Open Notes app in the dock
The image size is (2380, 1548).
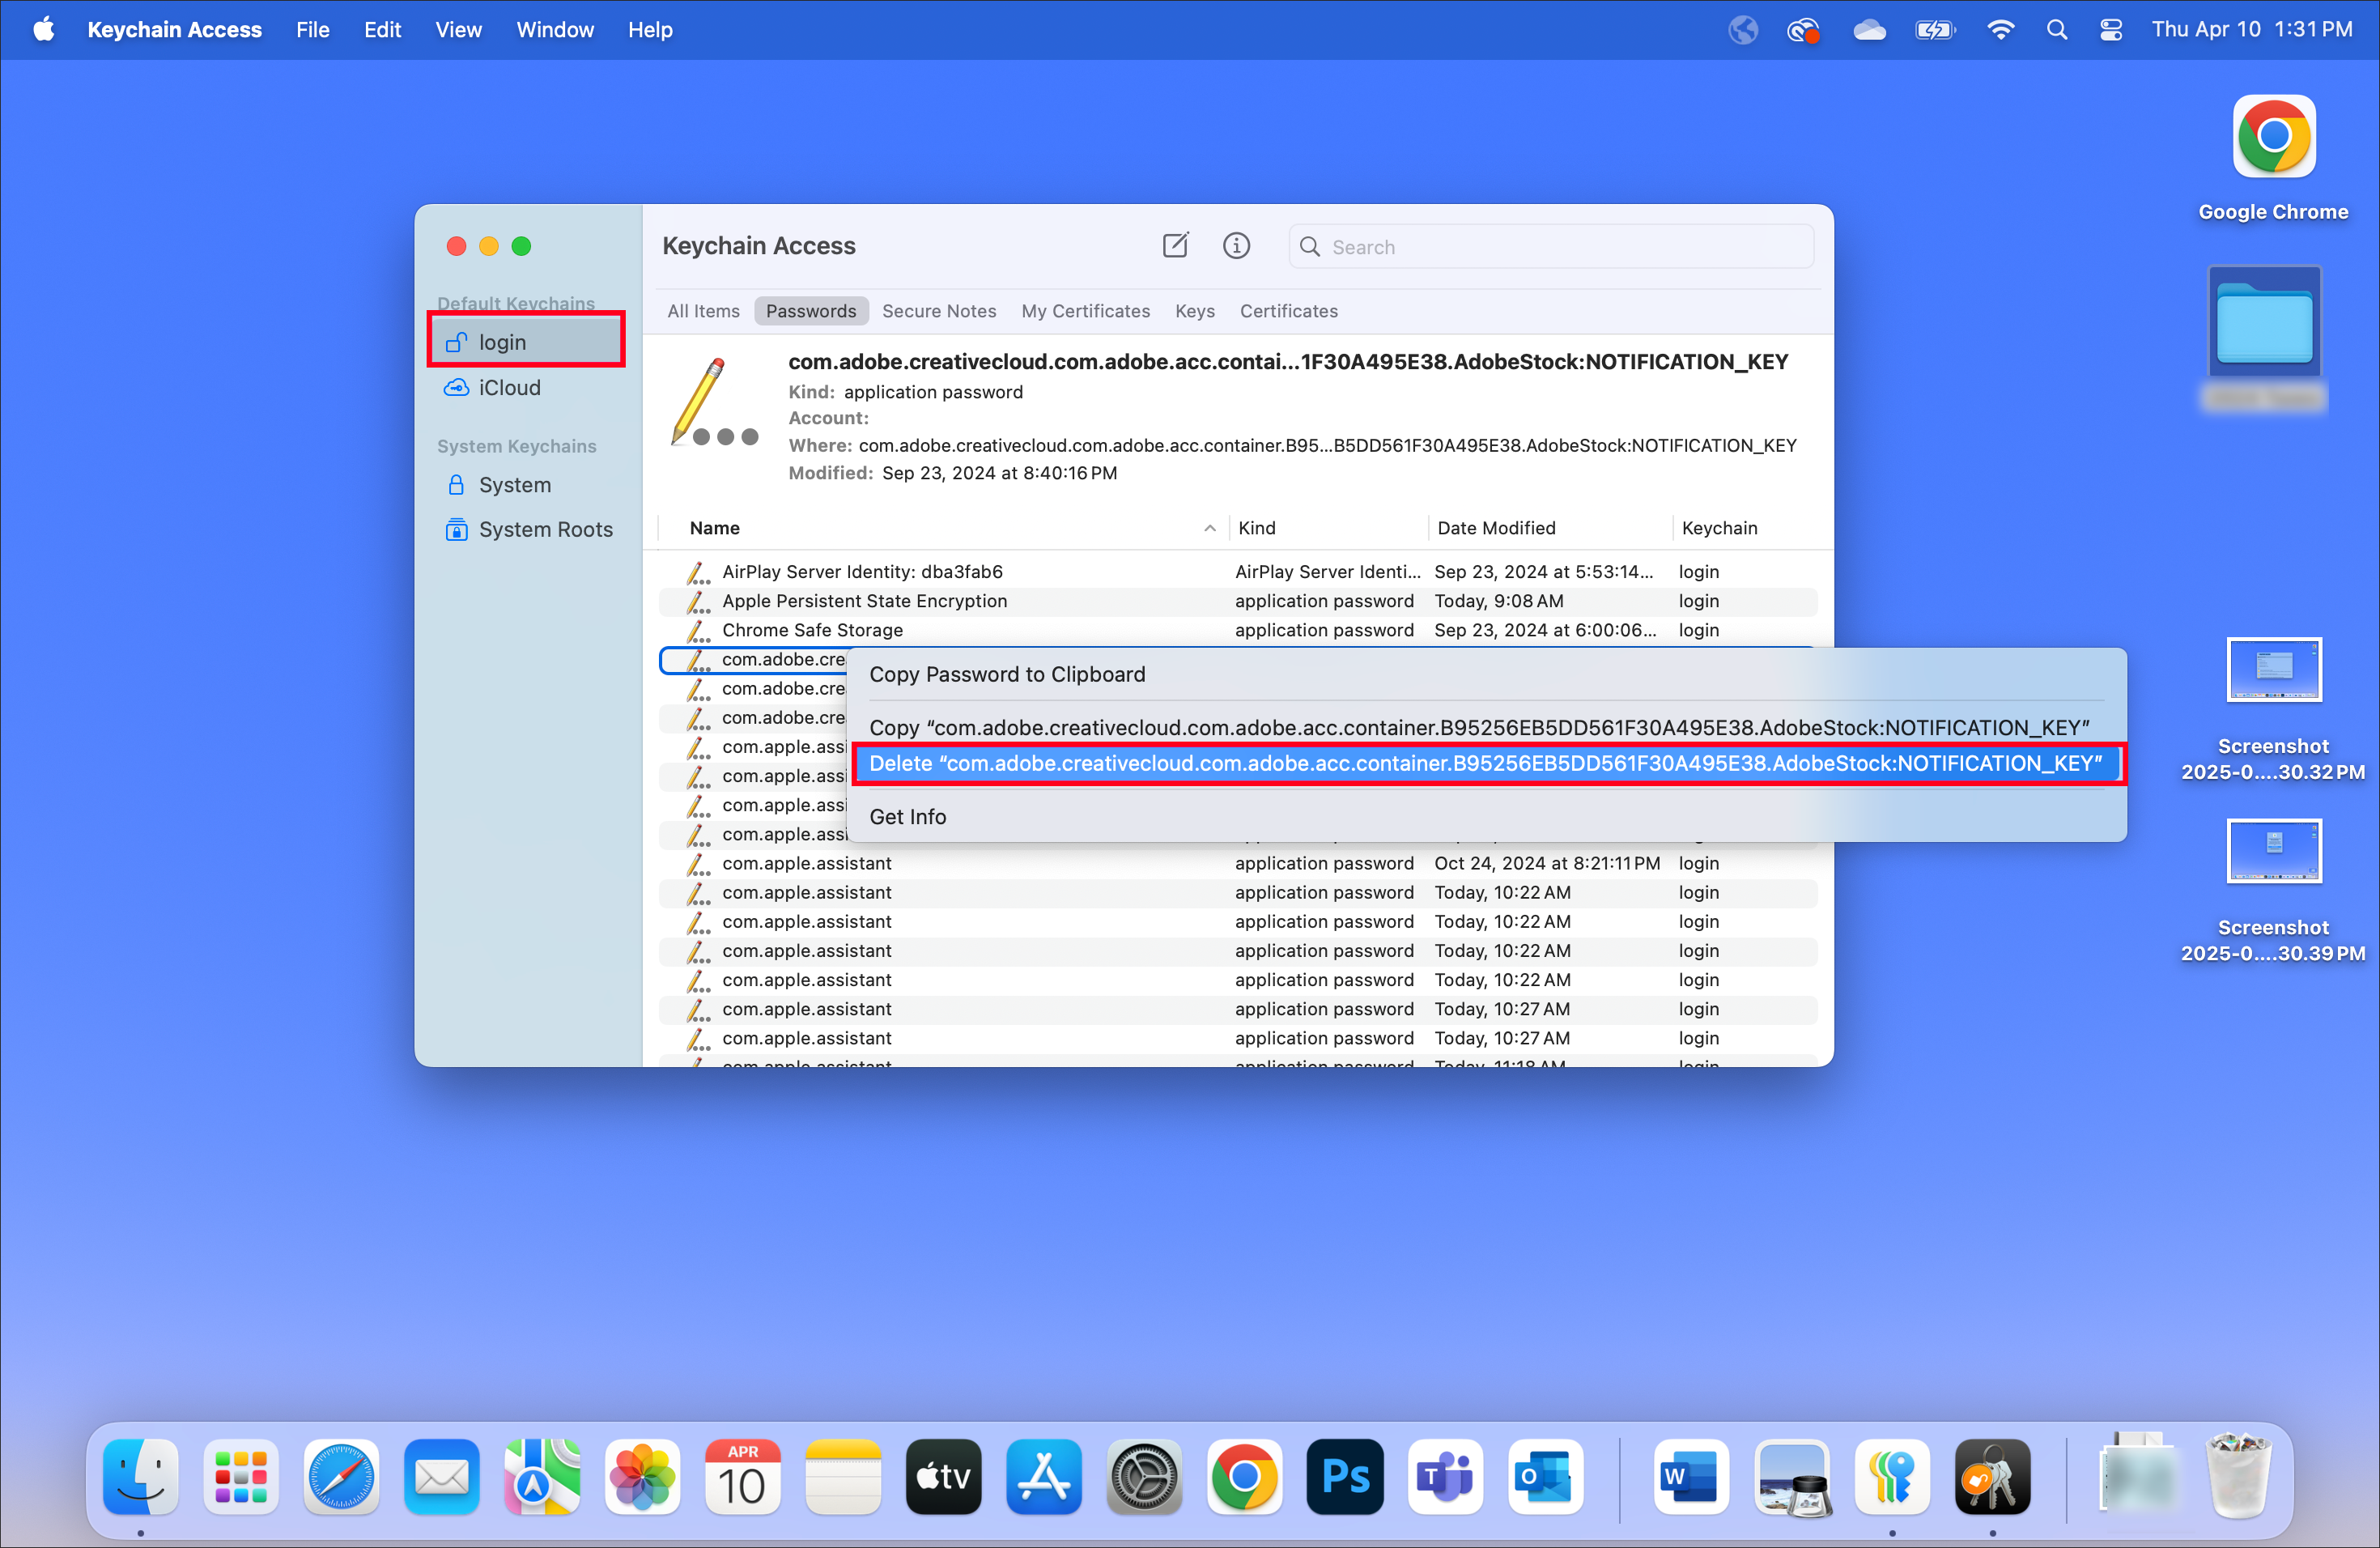843,1476
